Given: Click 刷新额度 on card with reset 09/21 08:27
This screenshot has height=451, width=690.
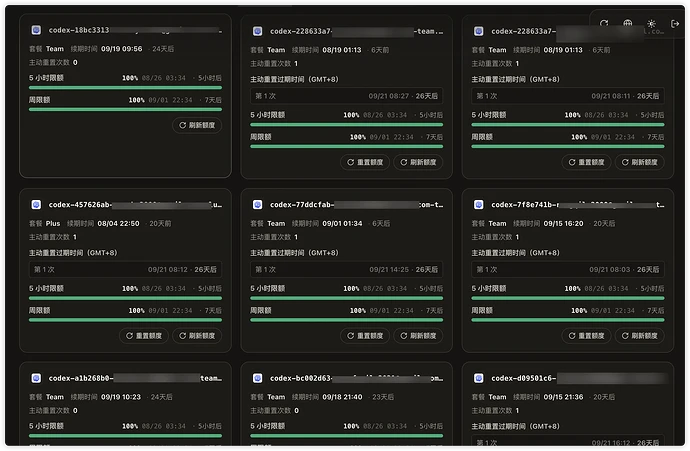Looking at the screenshot, I should tap(418, 162).
